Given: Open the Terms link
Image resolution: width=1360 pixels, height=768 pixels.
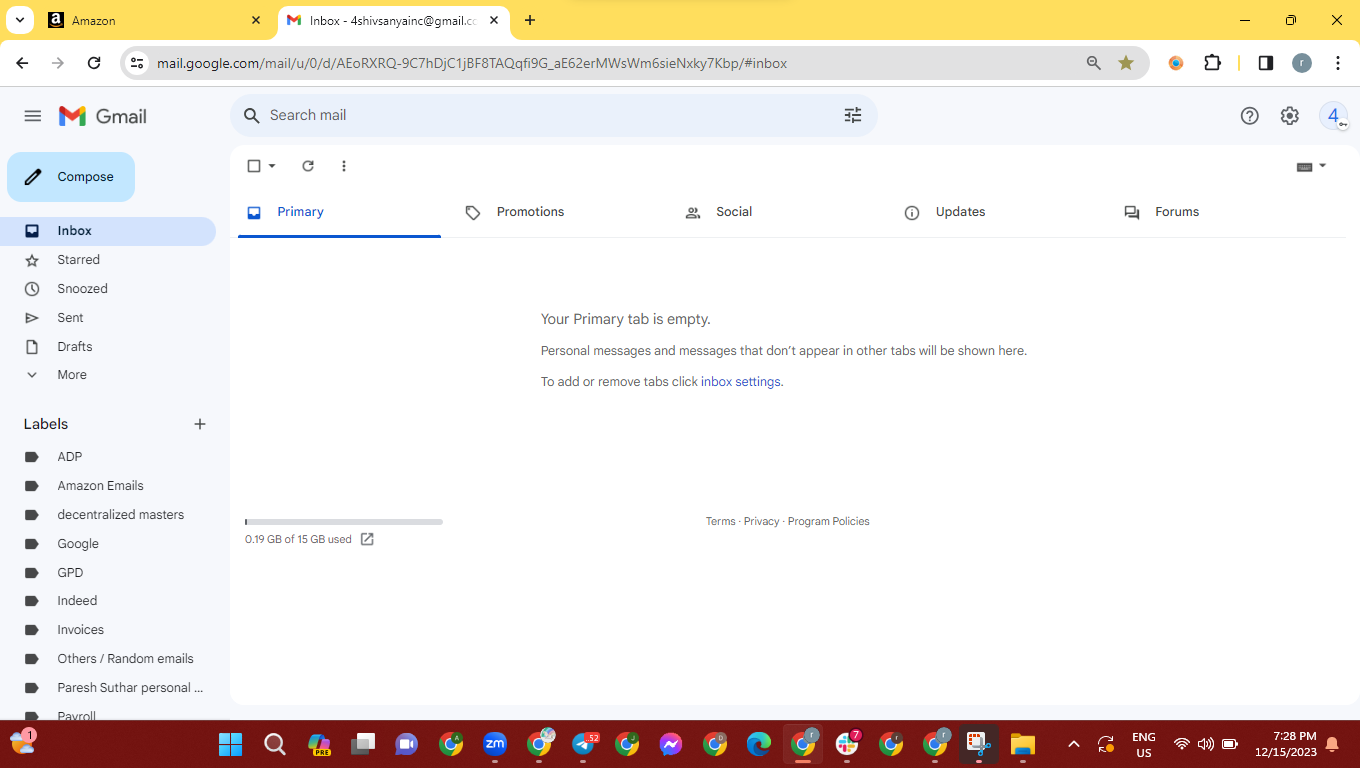Looking at the screenshot, I should [720, 522].
